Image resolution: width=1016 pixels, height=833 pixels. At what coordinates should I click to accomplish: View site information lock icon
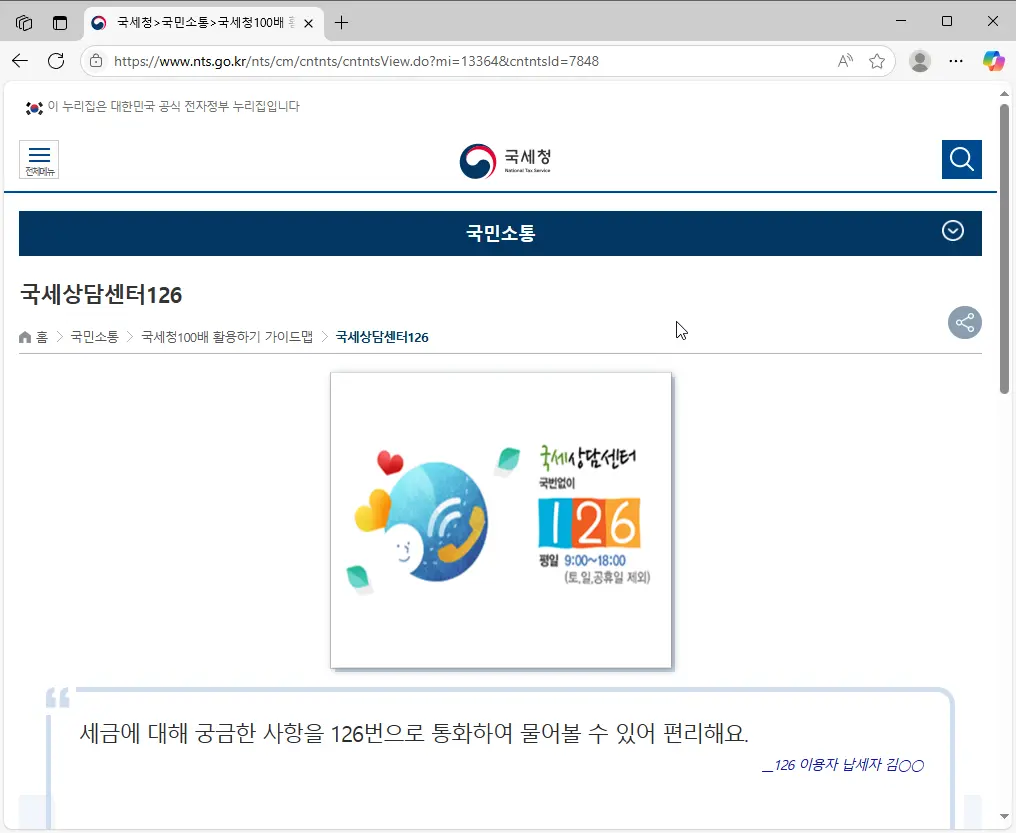96,61
